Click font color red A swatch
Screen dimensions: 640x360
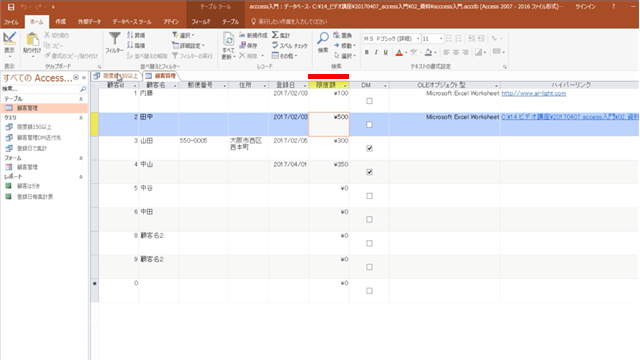coord(399,52)
